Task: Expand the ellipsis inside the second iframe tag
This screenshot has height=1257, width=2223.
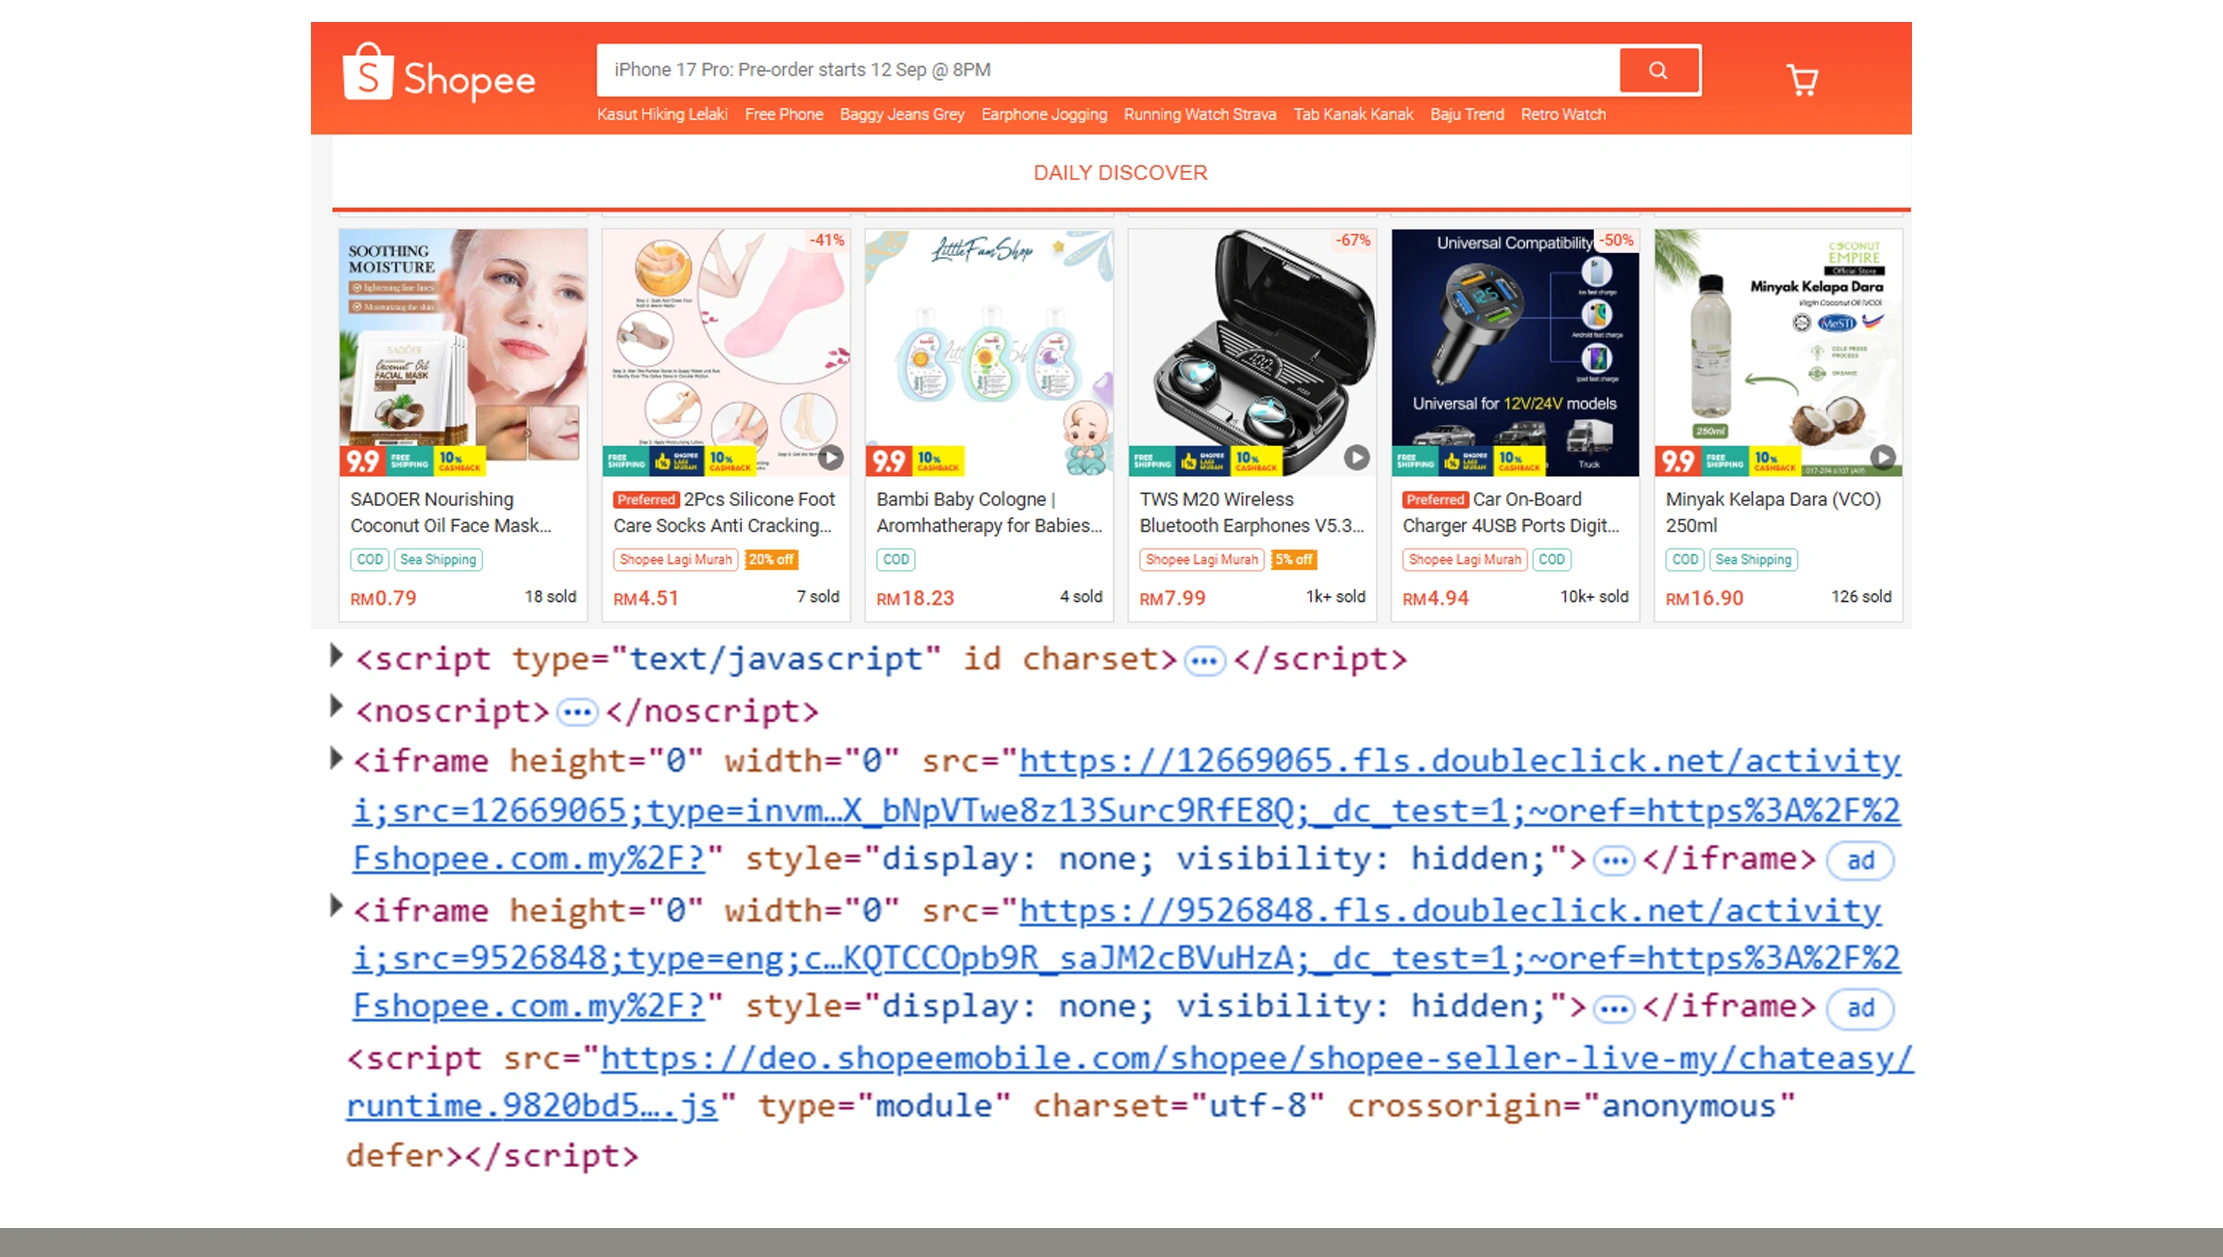Action: coord(1612,1007)
